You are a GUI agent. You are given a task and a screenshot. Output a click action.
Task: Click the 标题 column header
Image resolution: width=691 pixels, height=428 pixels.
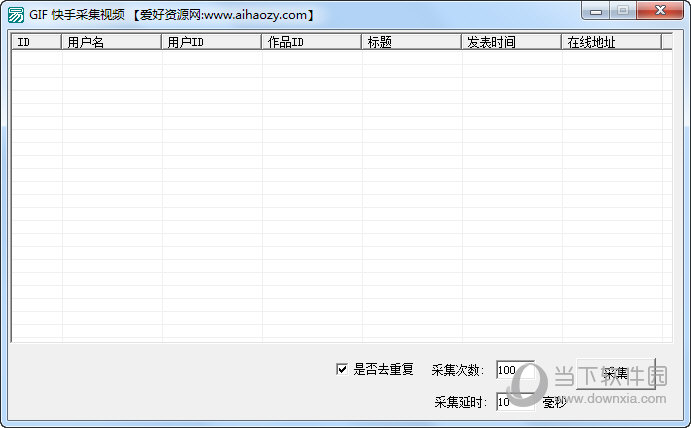tap(411, 42)
